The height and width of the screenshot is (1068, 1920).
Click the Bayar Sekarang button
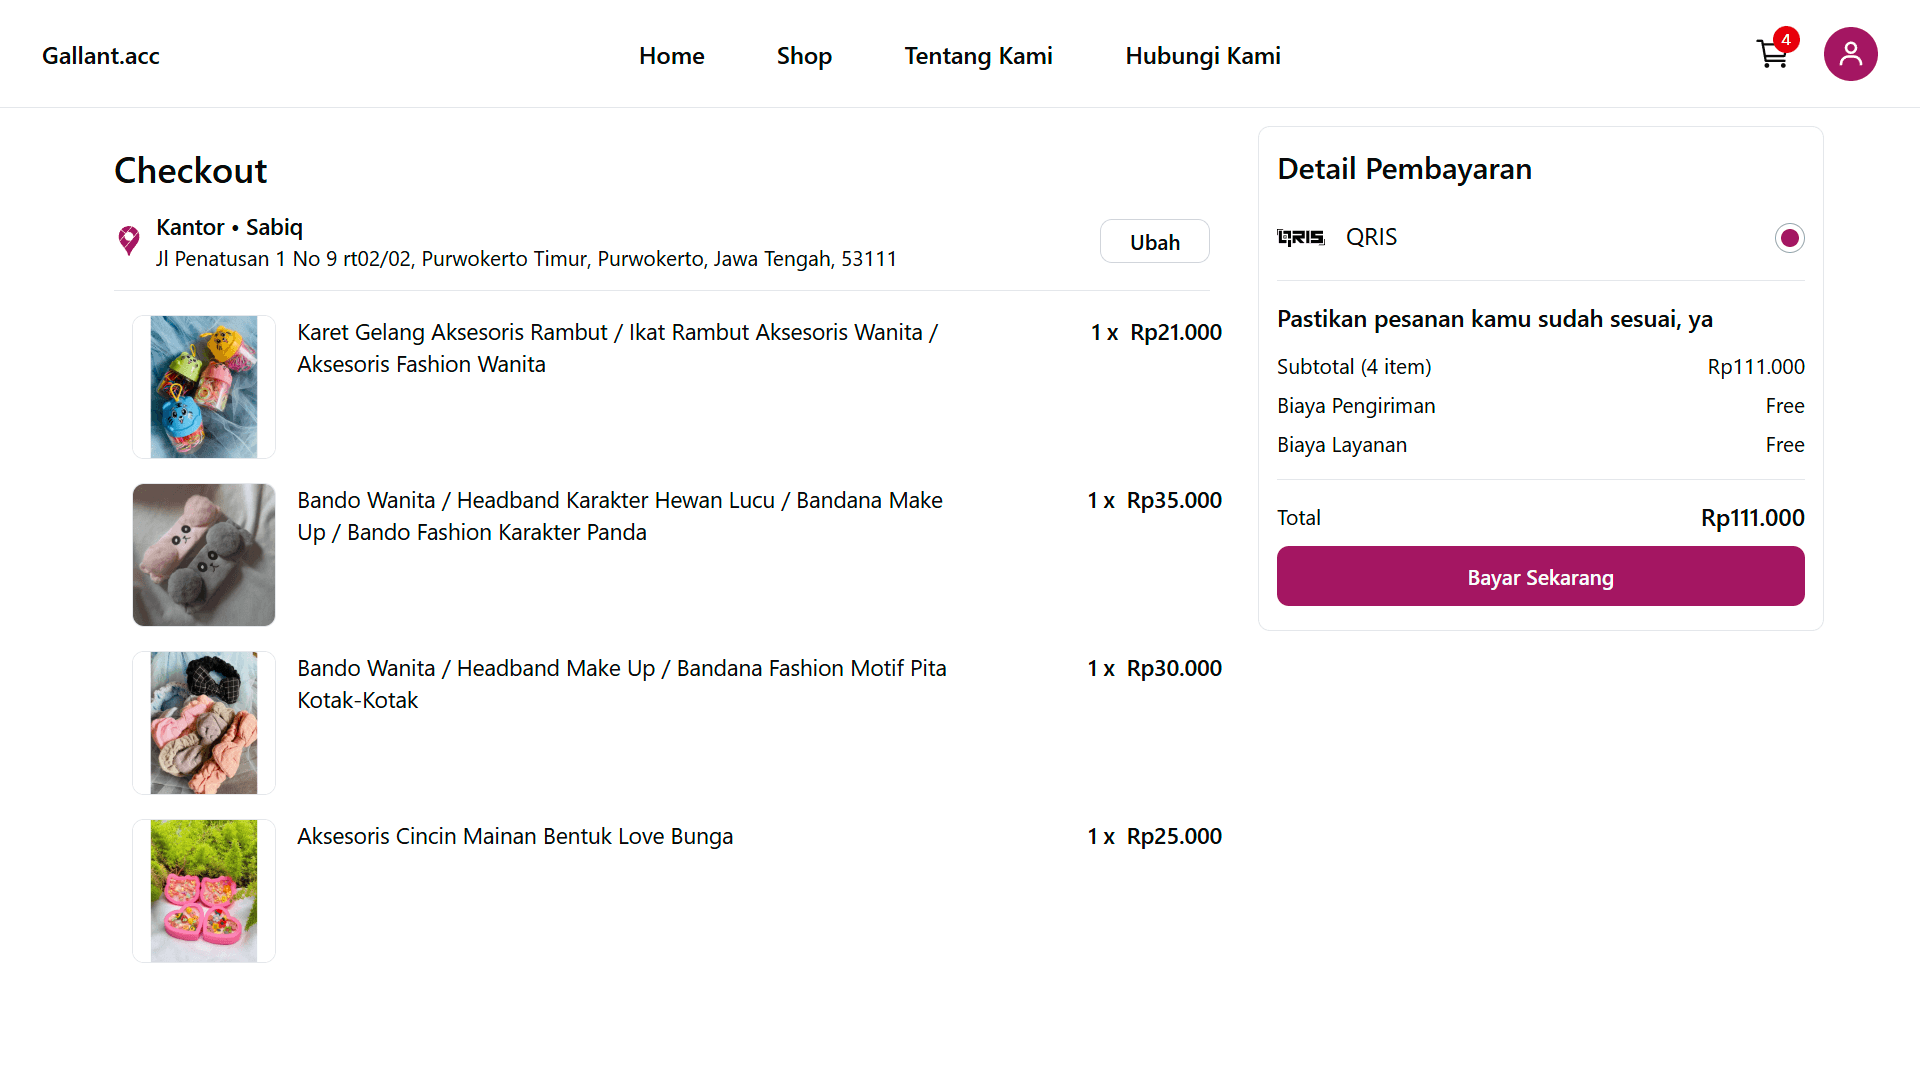point(1540,576)
